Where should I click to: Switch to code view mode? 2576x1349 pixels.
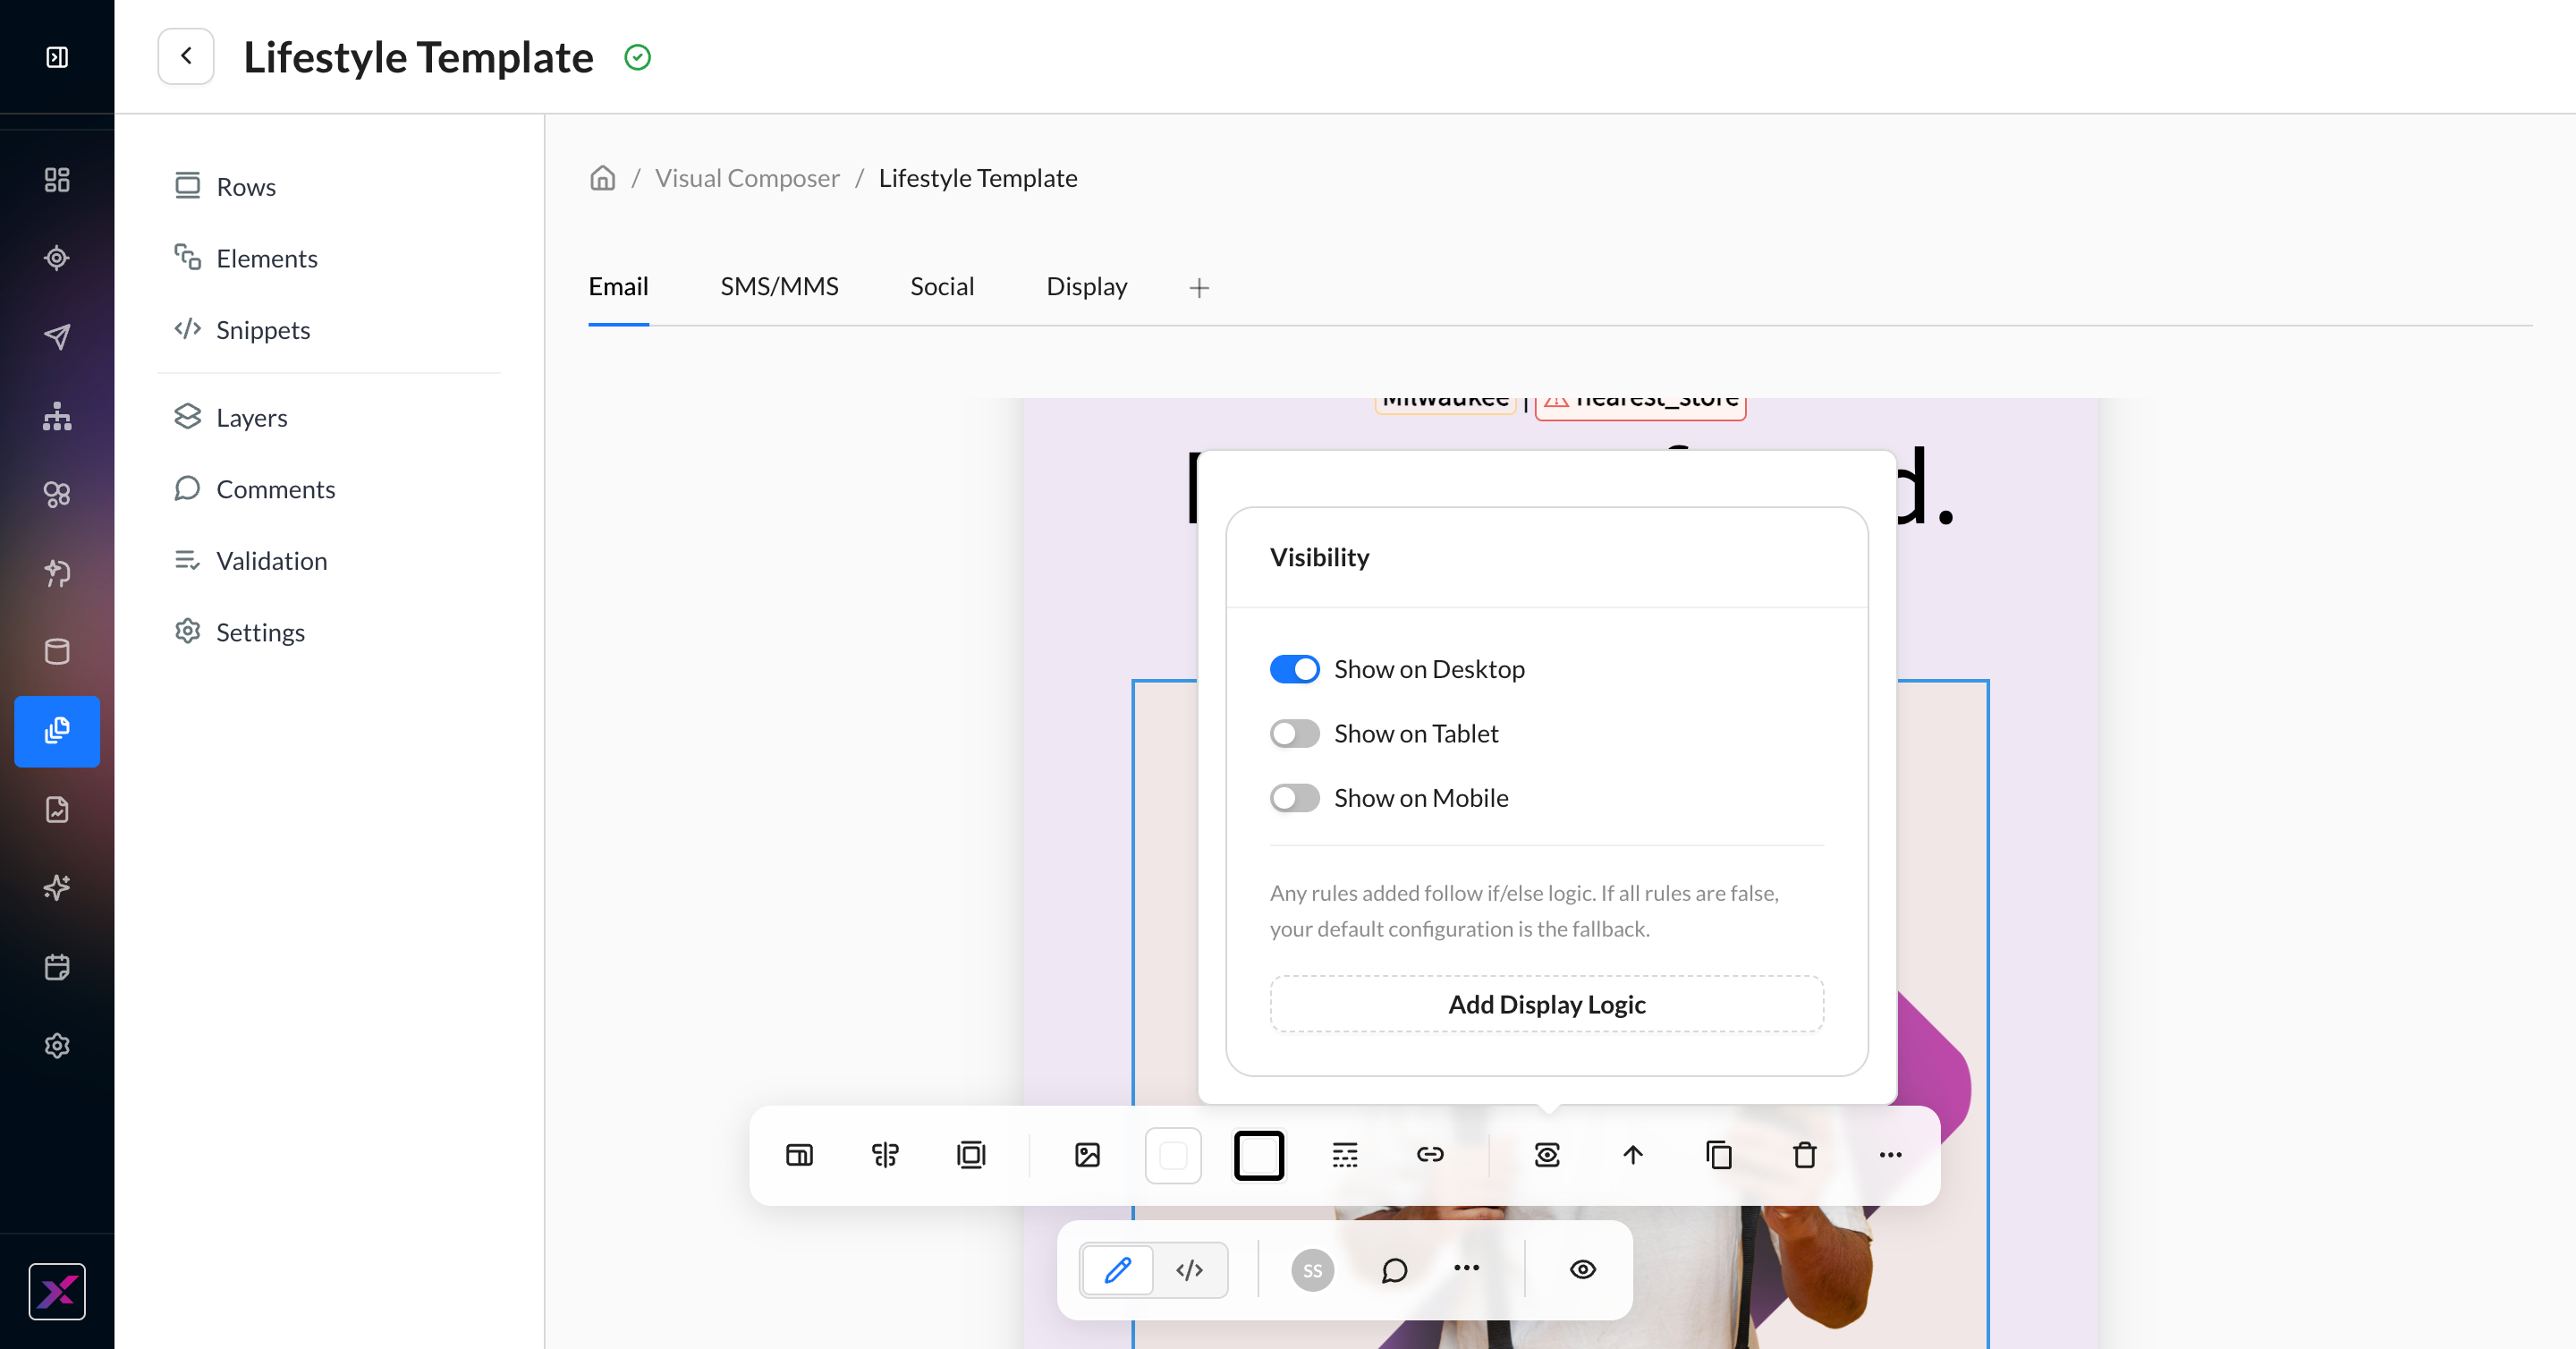coord(1190,1270)
